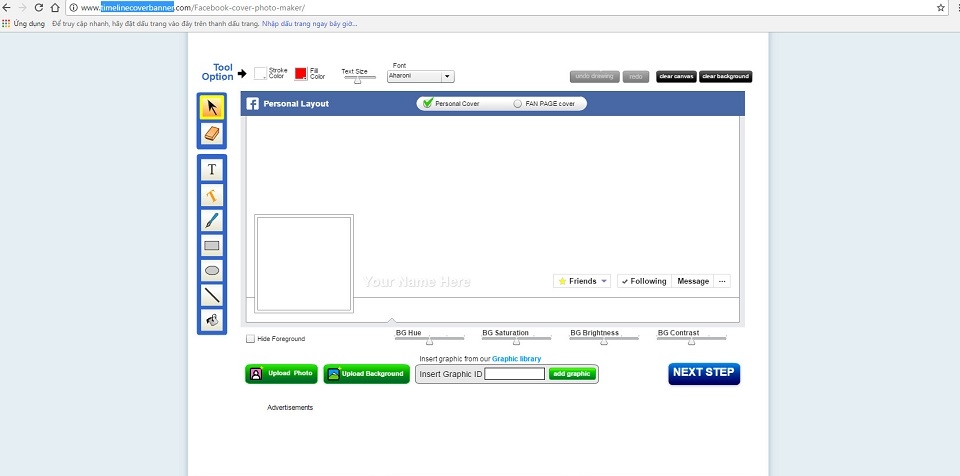Click the Upload Background button
Screen dimensions: 960x476
coord(367,374)
